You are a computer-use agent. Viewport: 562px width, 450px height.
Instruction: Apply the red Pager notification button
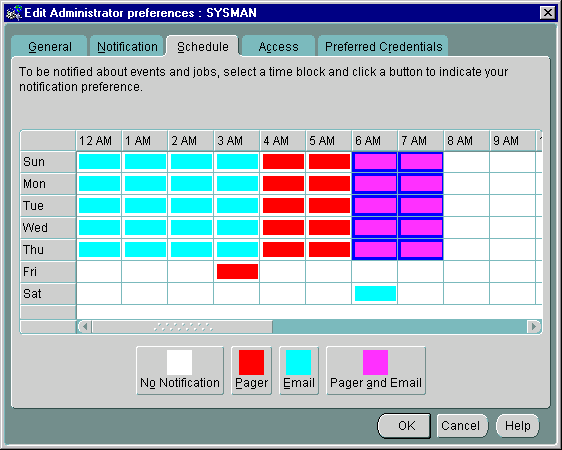pyautogui.click(x=251, y=370)
